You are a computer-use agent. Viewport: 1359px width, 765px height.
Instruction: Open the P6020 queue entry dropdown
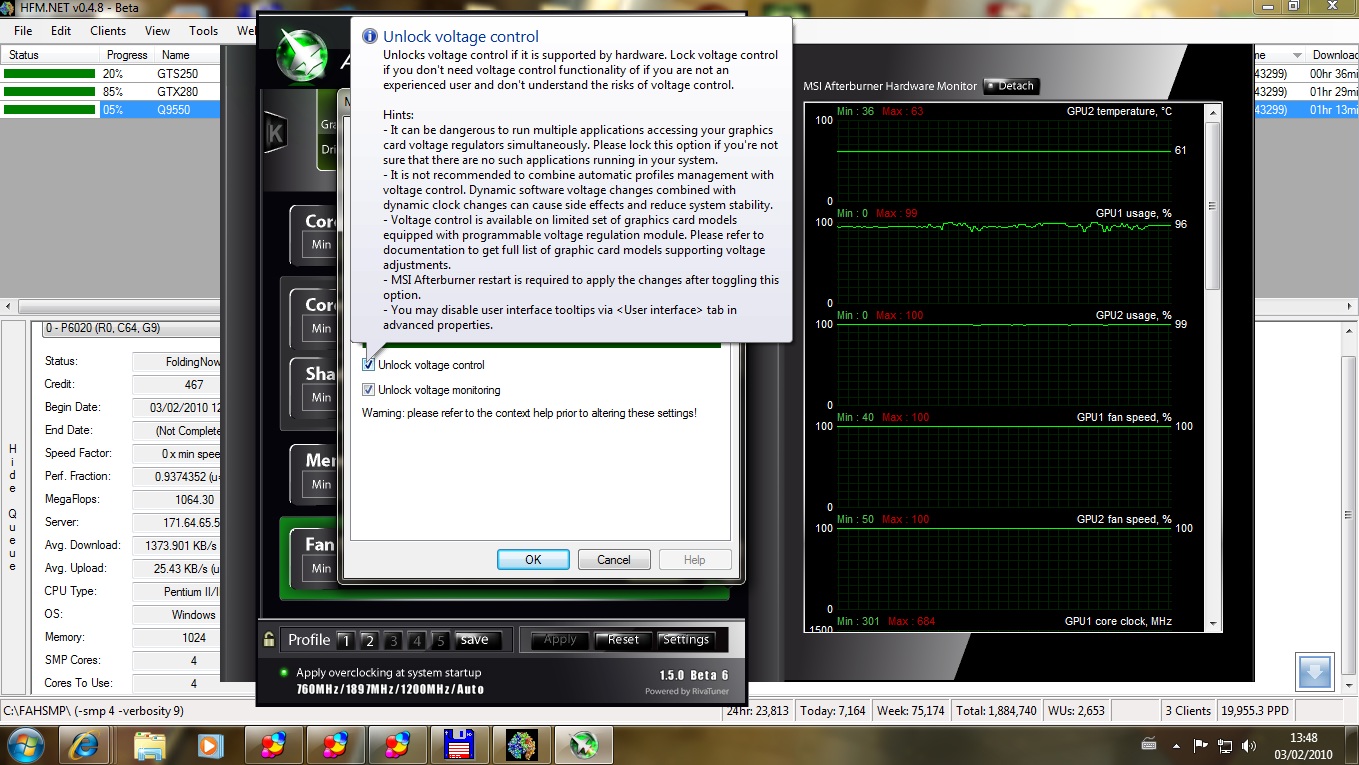click(131, 329)
